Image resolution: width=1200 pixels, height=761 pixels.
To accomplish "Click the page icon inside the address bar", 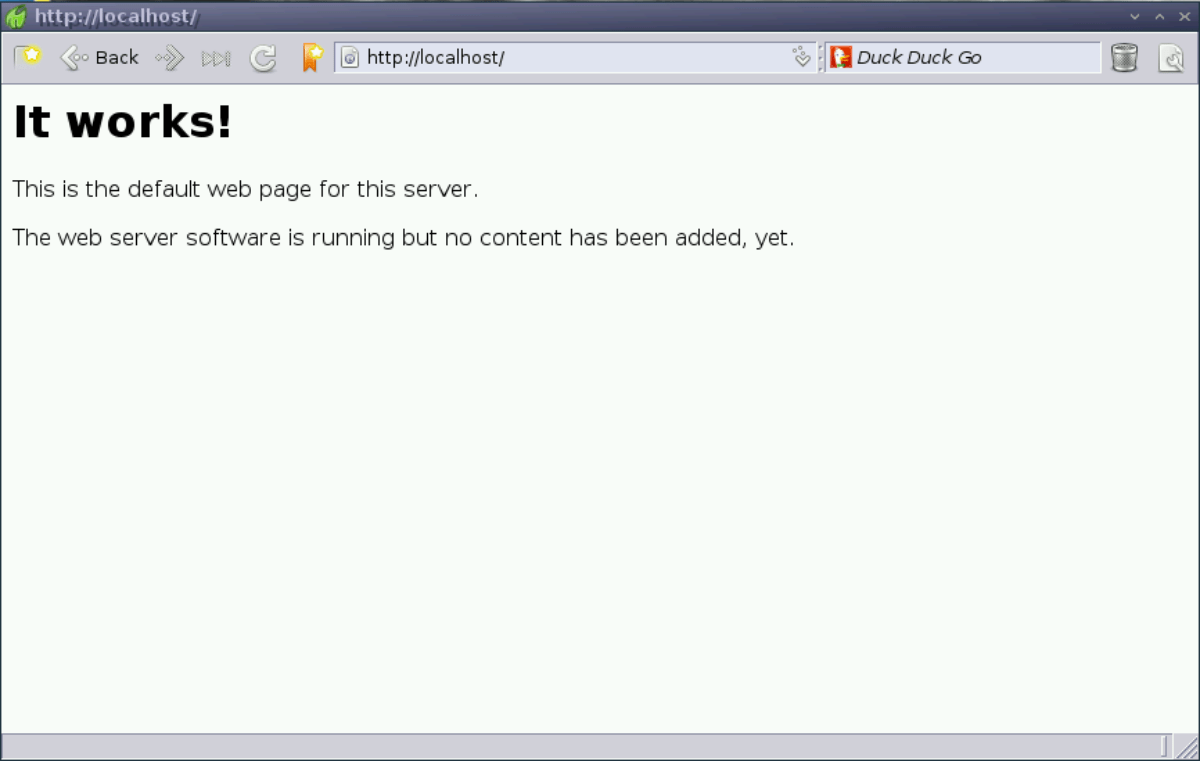I will (350, 58).
